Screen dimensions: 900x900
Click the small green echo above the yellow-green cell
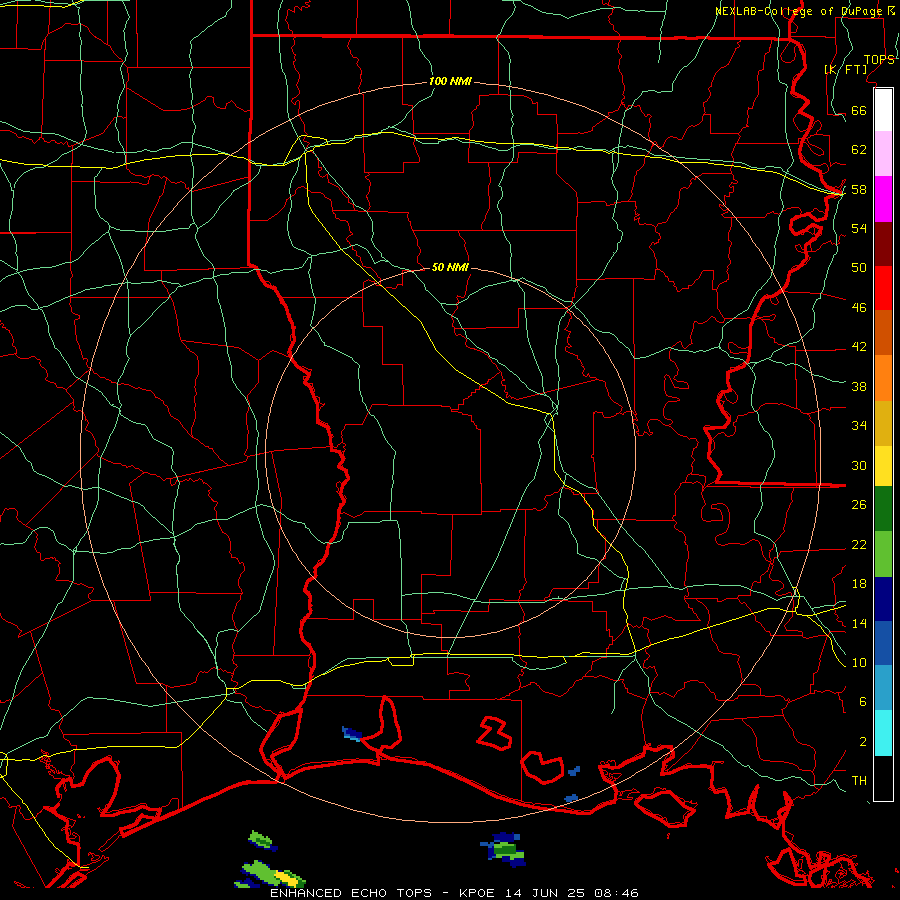262,840
